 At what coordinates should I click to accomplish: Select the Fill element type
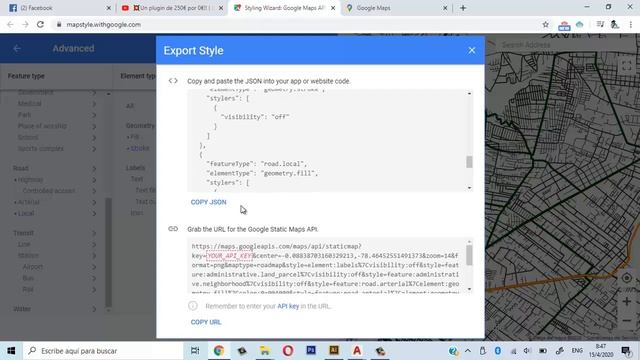[x=135, y=137]
